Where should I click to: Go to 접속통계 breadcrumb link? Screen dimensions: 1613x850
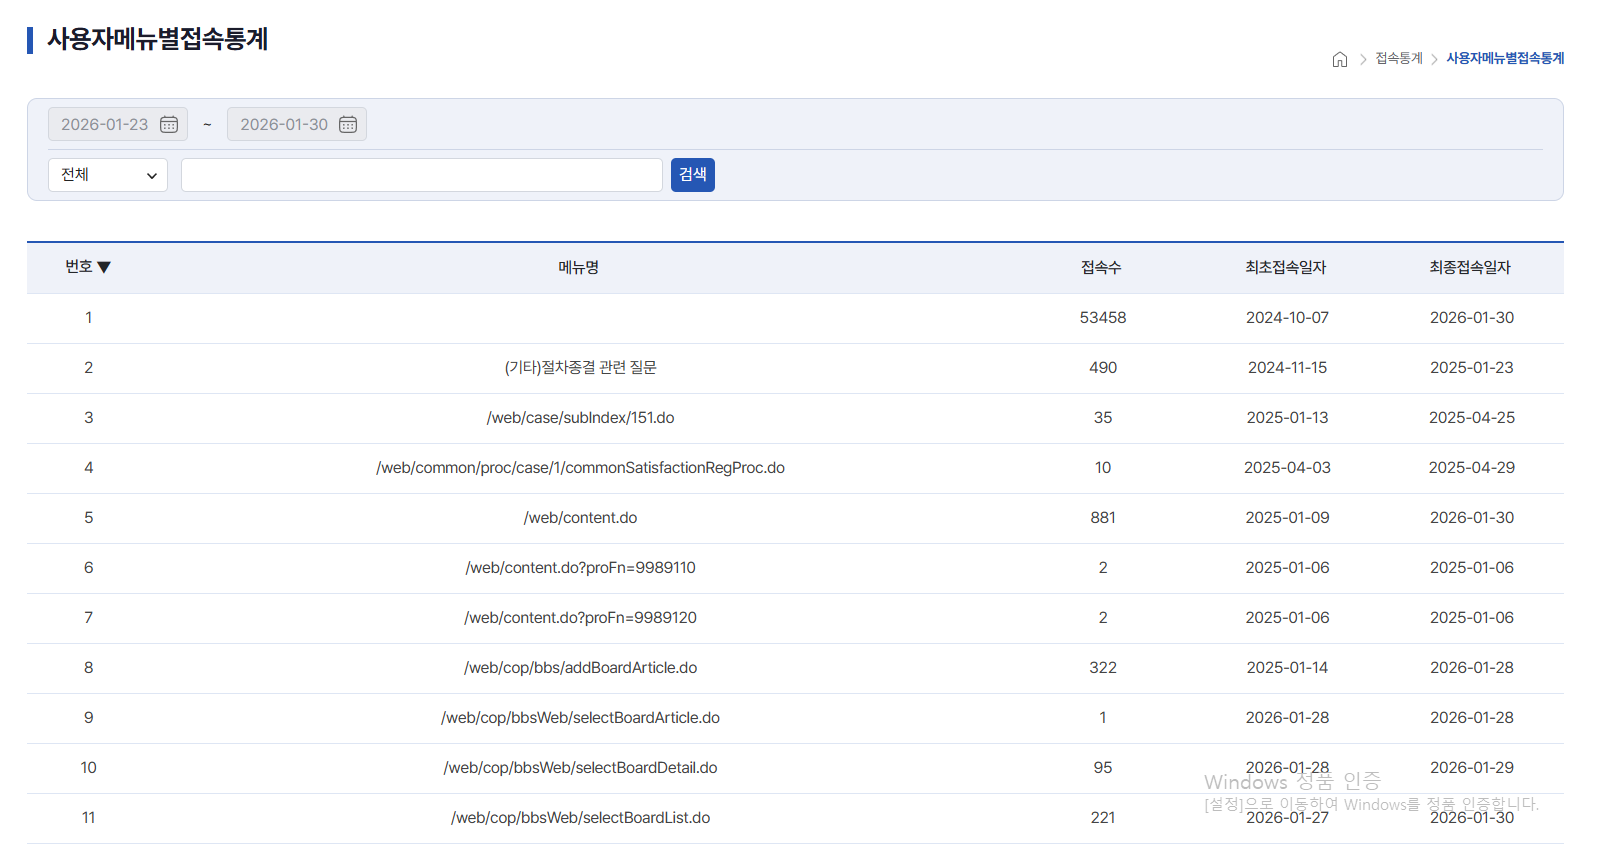[1398, 59]
